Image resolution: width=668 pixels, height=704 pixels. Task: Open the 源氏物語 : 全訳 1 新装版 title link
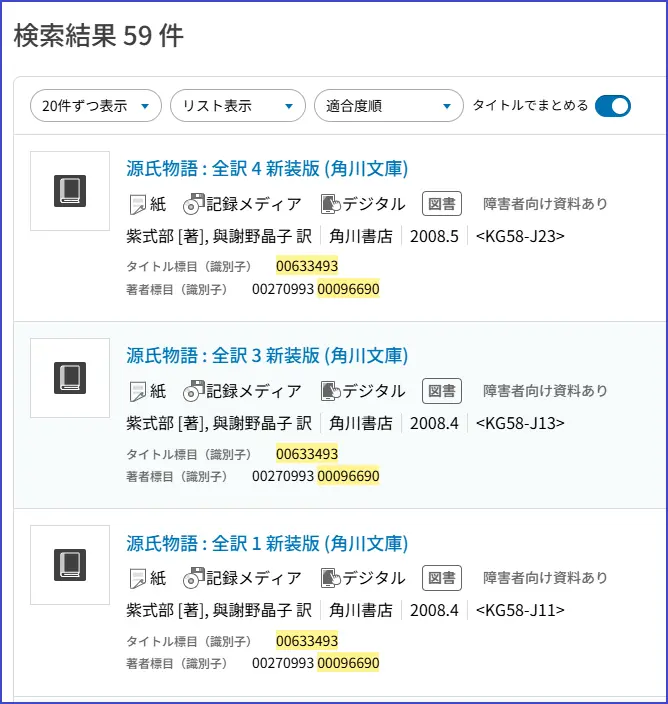click(267, 543)
